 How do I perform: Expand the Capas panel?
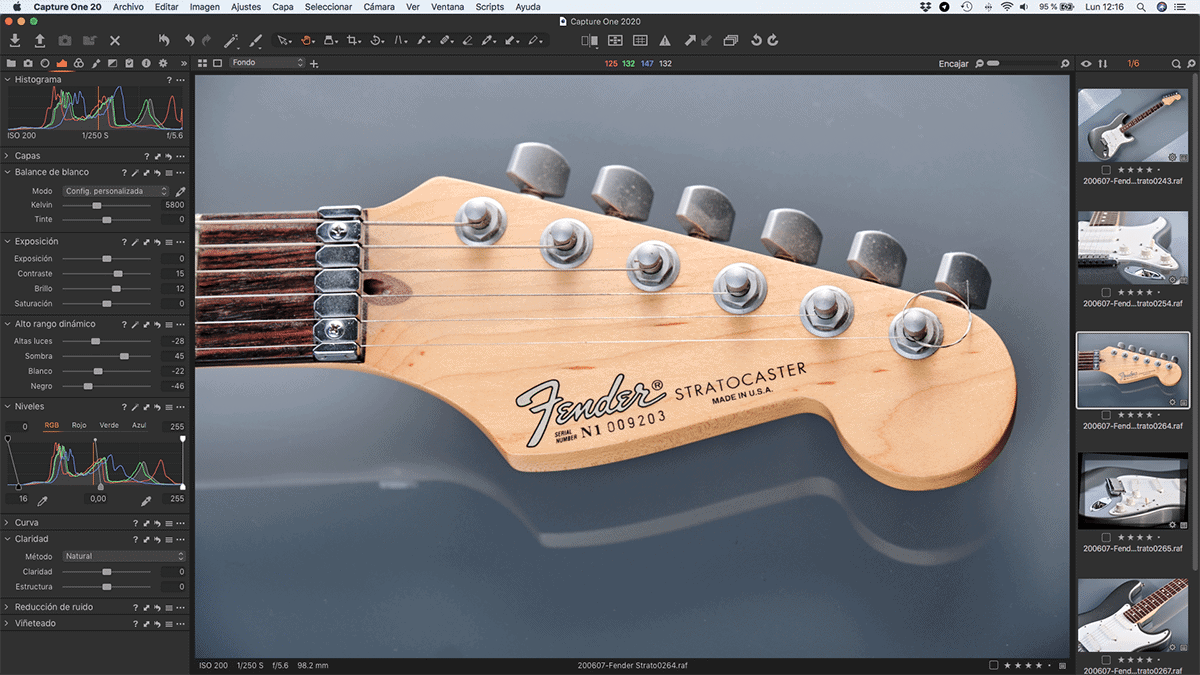[6, 156]
